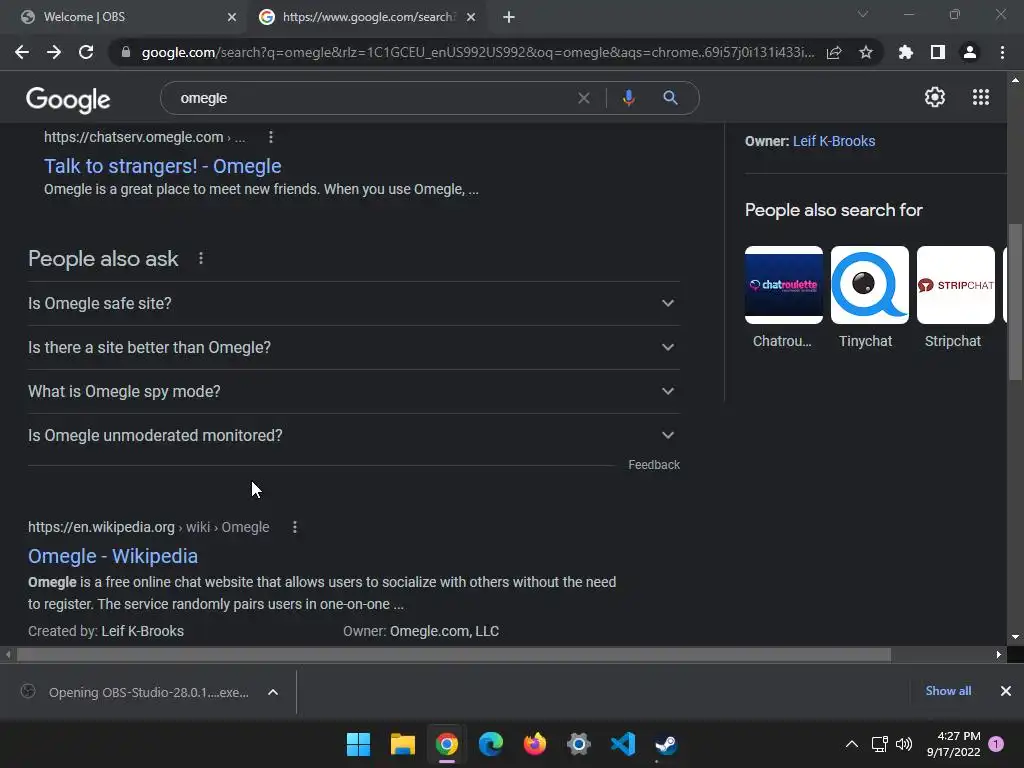Launch File Explorer from the taskbar

tap(402, 744)
